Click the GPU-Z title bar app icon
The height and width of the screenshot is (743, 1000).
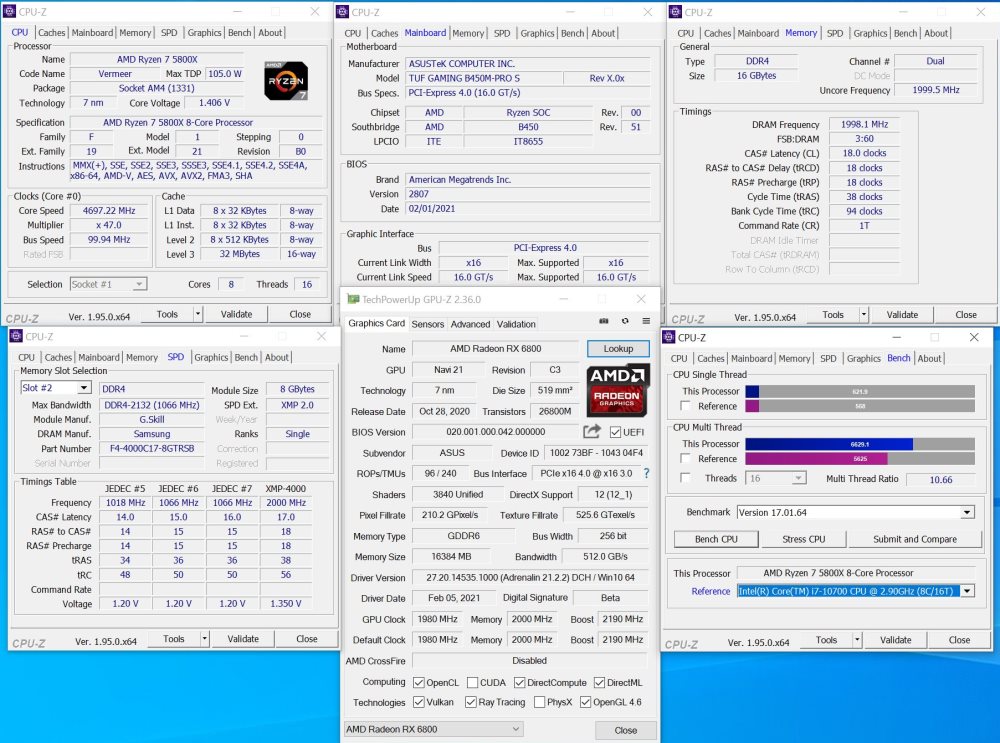pyautogui.click(x=353, y=299)
